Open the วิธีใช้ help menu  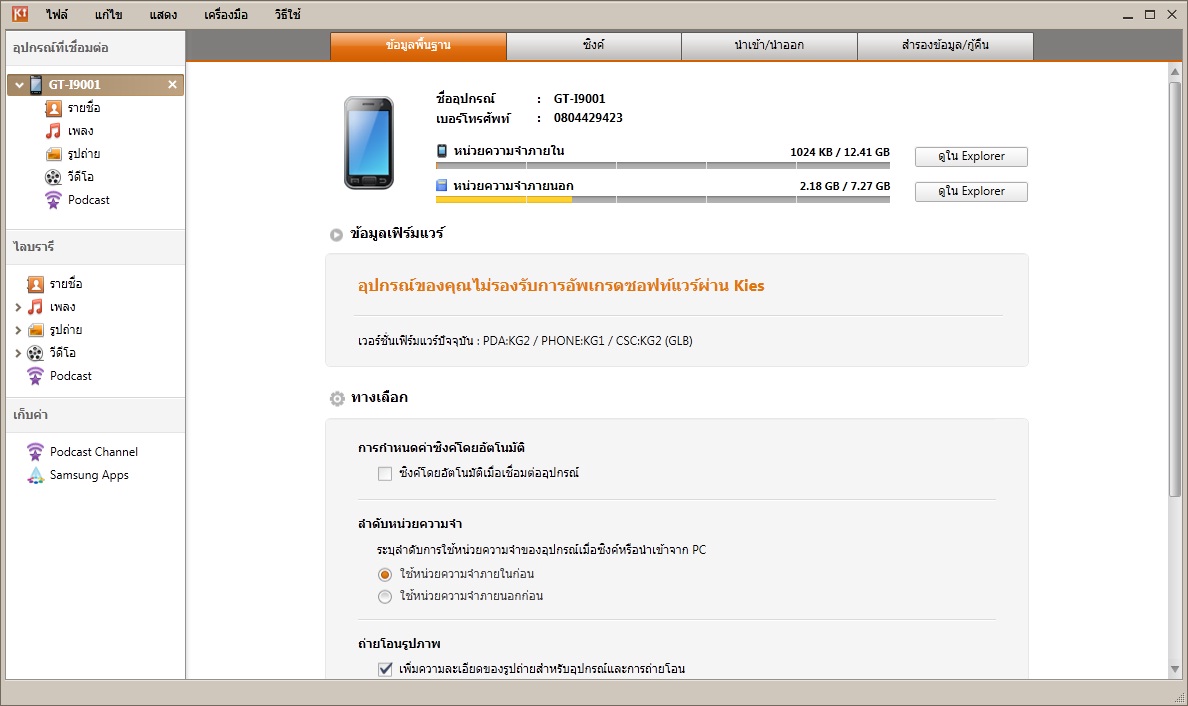click(287, 14)
